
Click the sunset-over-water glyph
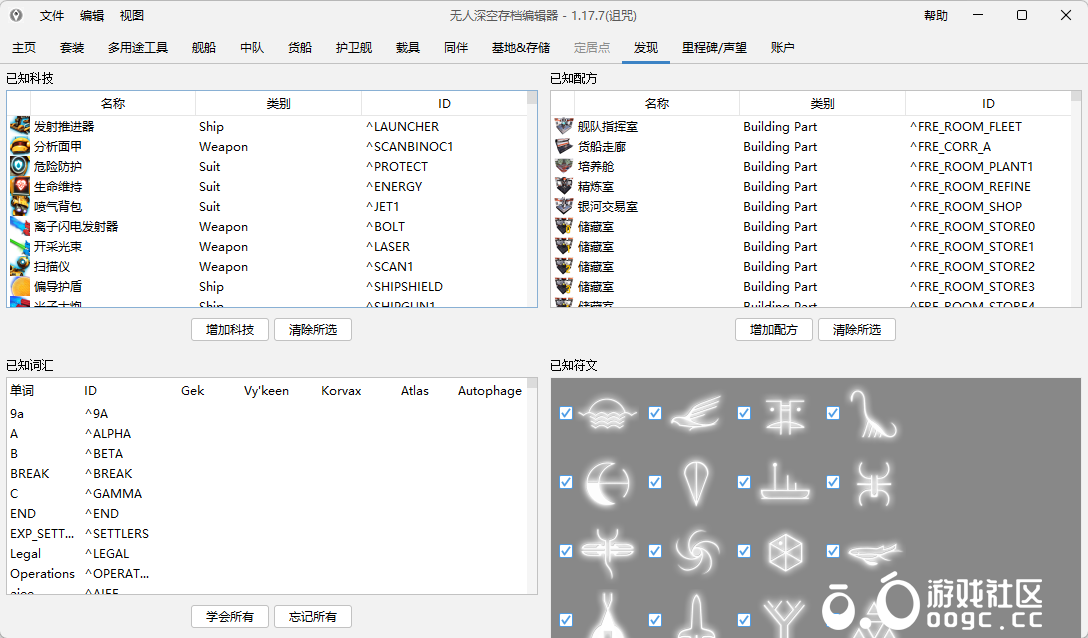pyautogui.click(x=607, y=414)
